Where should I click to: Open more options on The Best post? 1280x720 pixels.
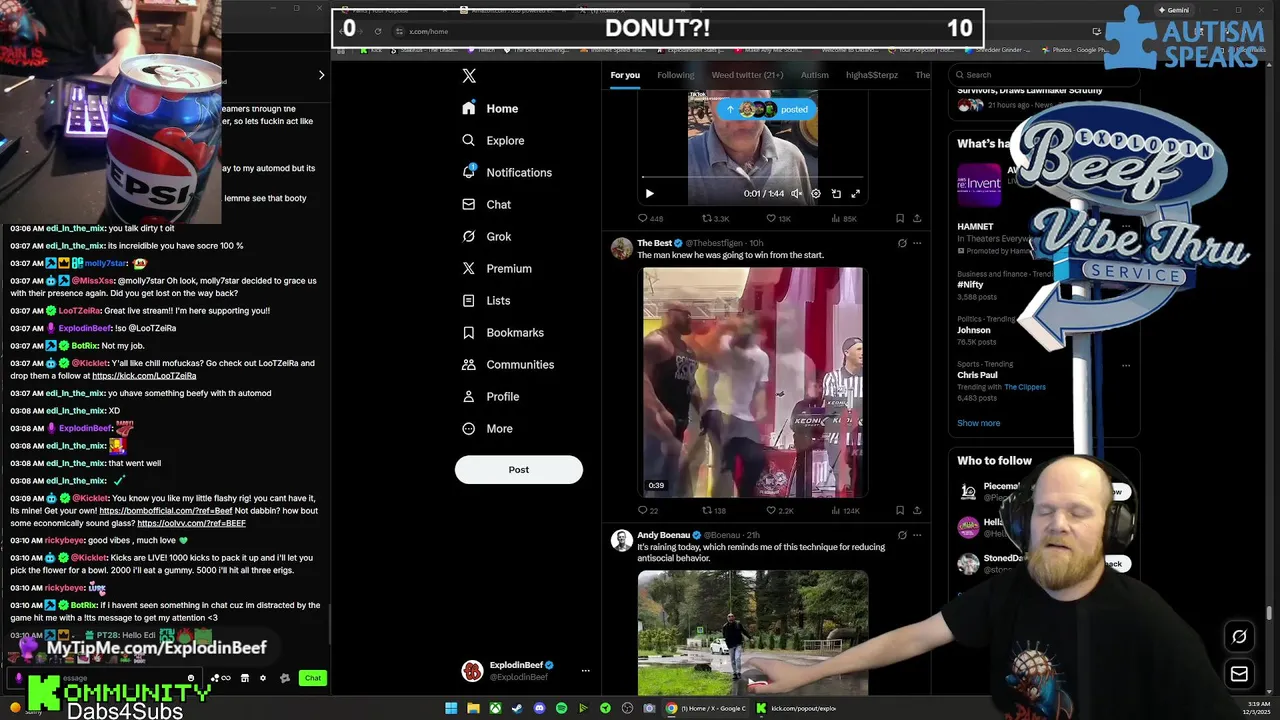click(x=917, y=243)
